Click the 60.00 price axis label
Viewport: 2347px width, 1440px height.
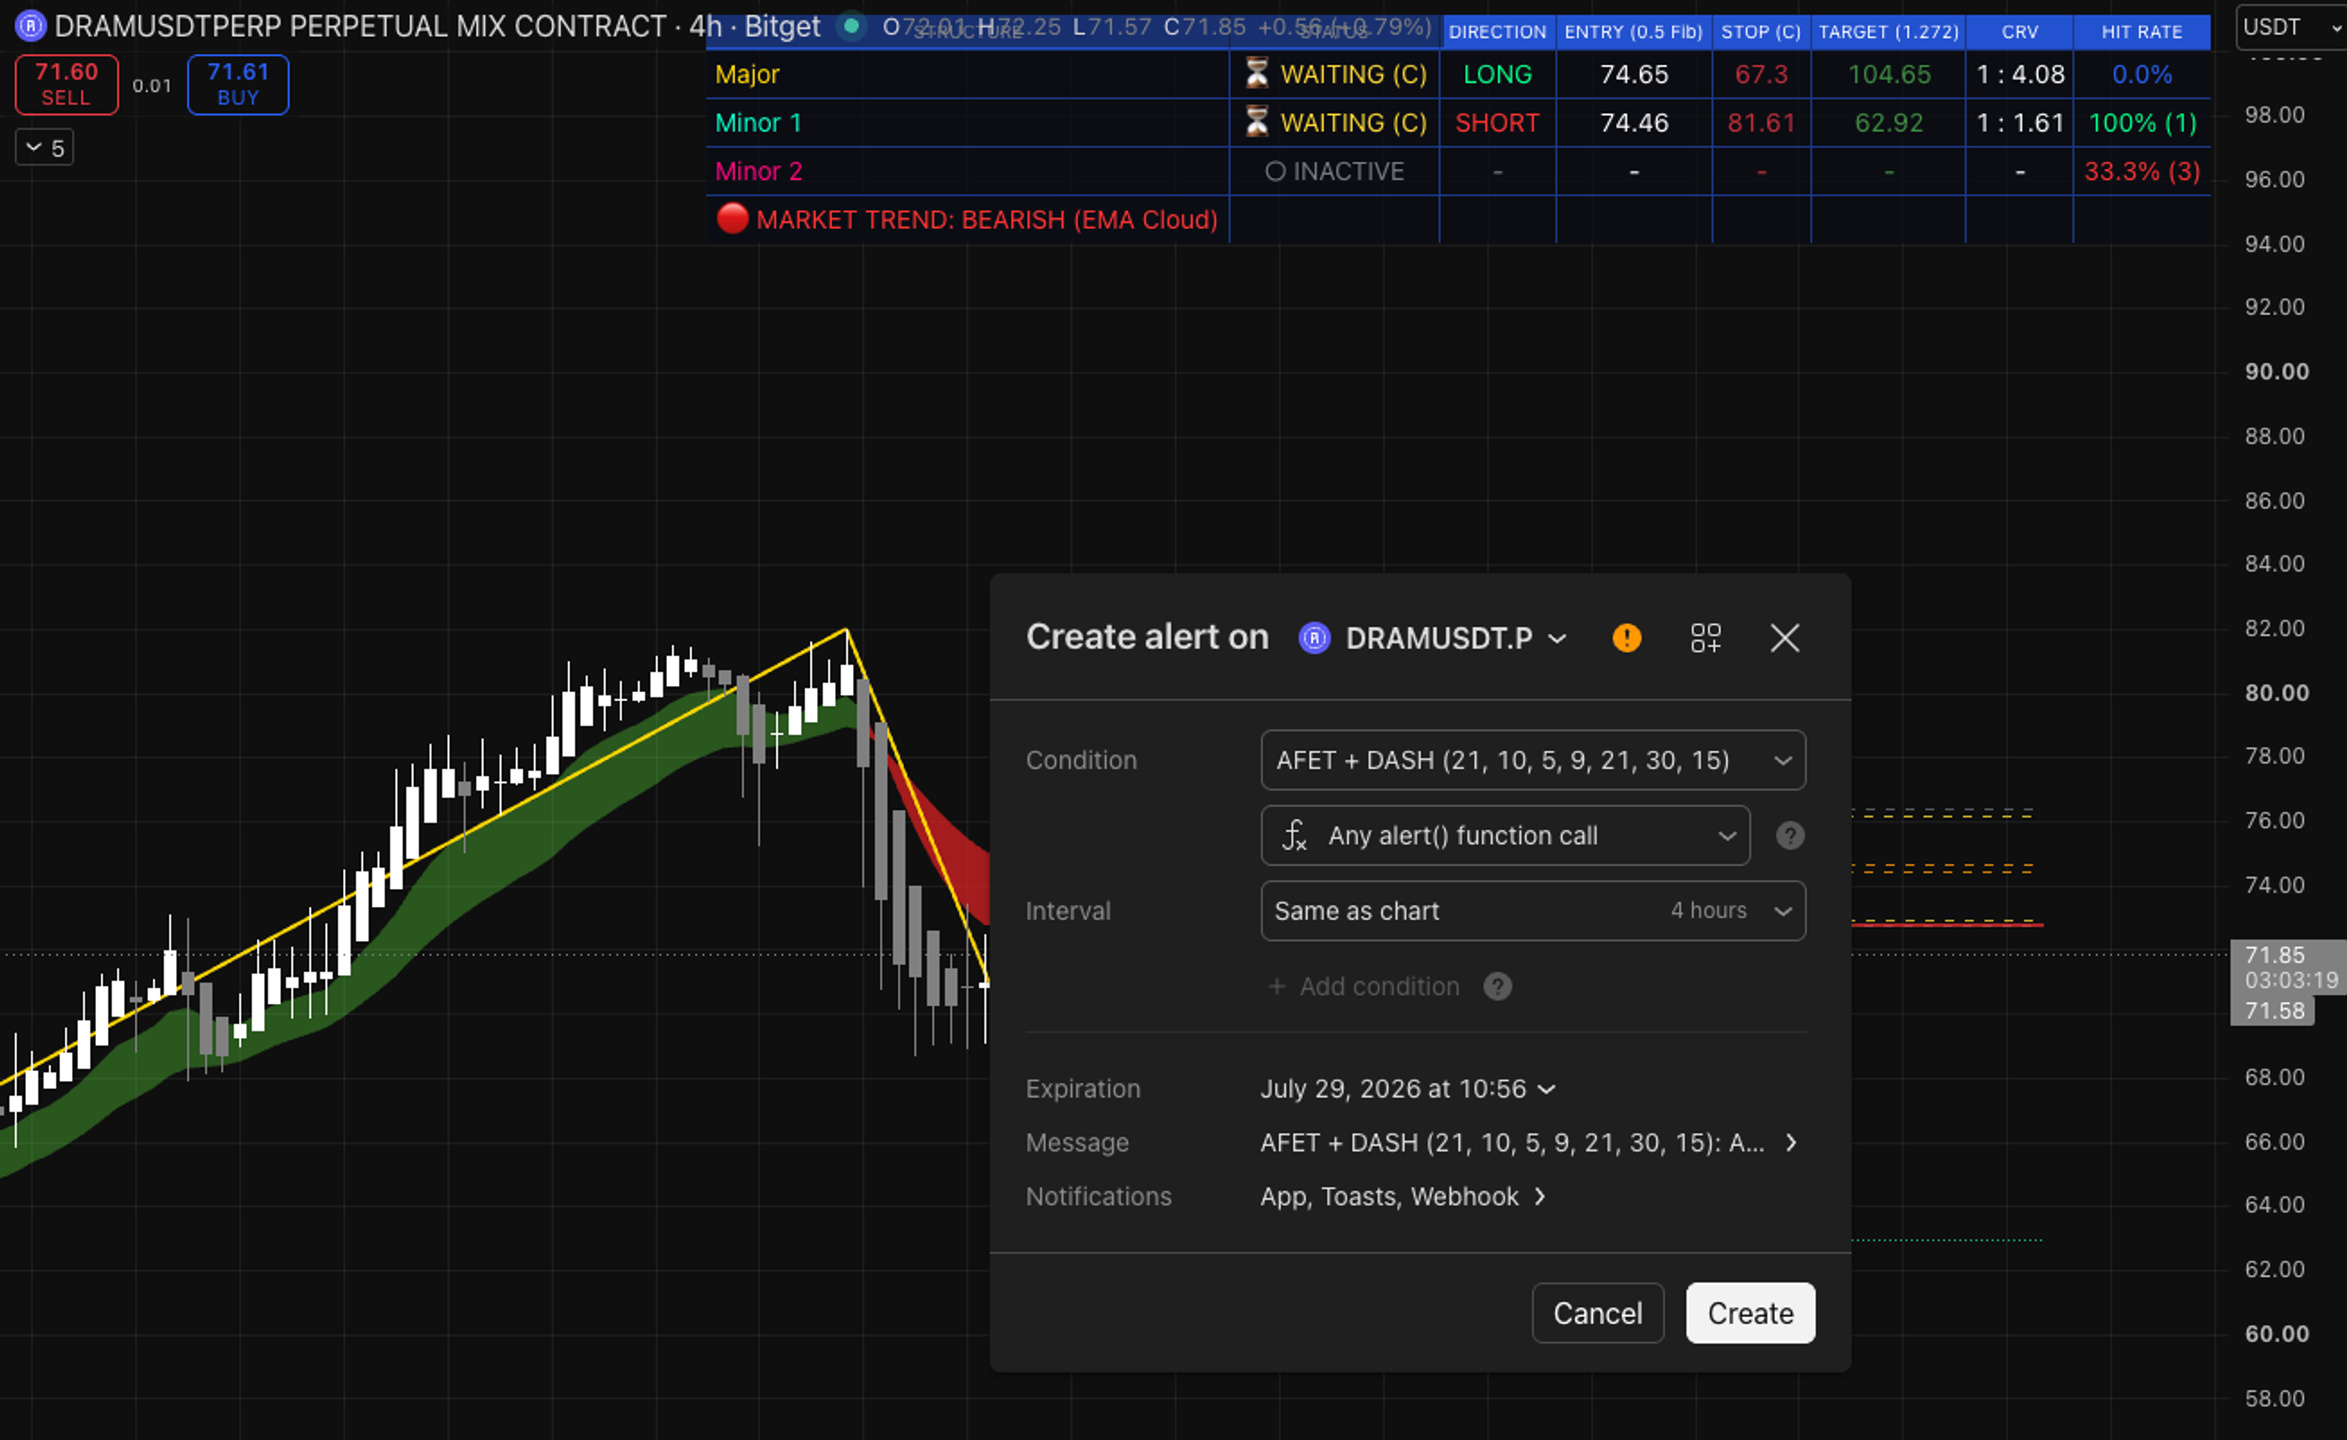pos(2277,1334)
